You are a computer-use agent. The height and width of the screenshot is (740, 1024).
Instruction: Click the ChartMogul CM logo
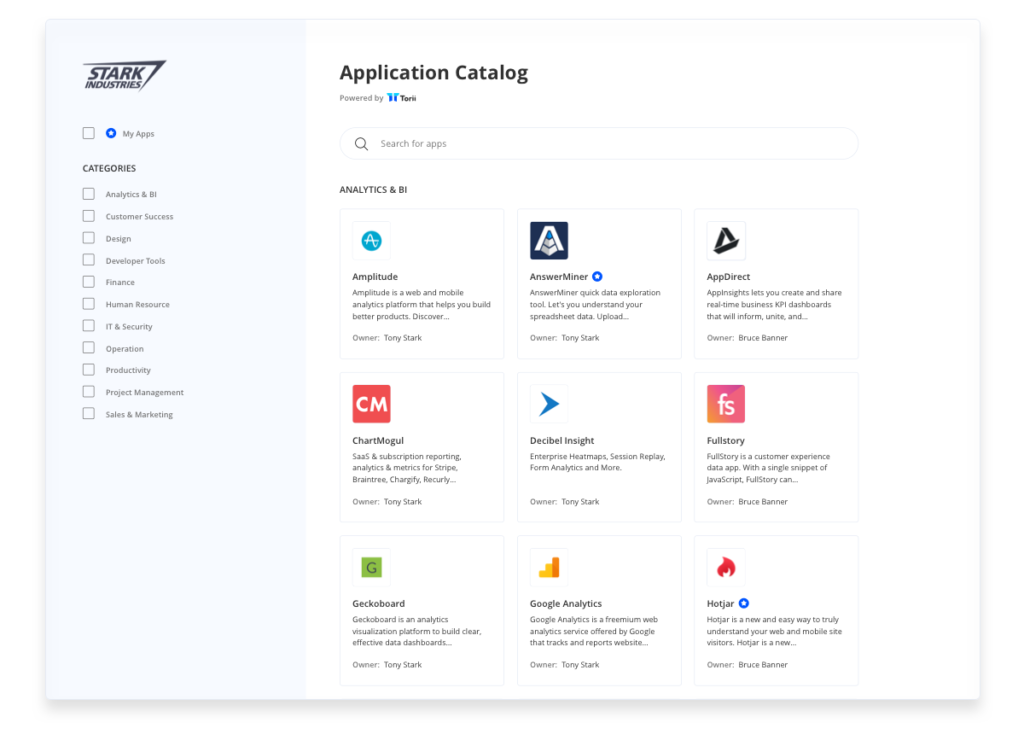click(371, 404)
